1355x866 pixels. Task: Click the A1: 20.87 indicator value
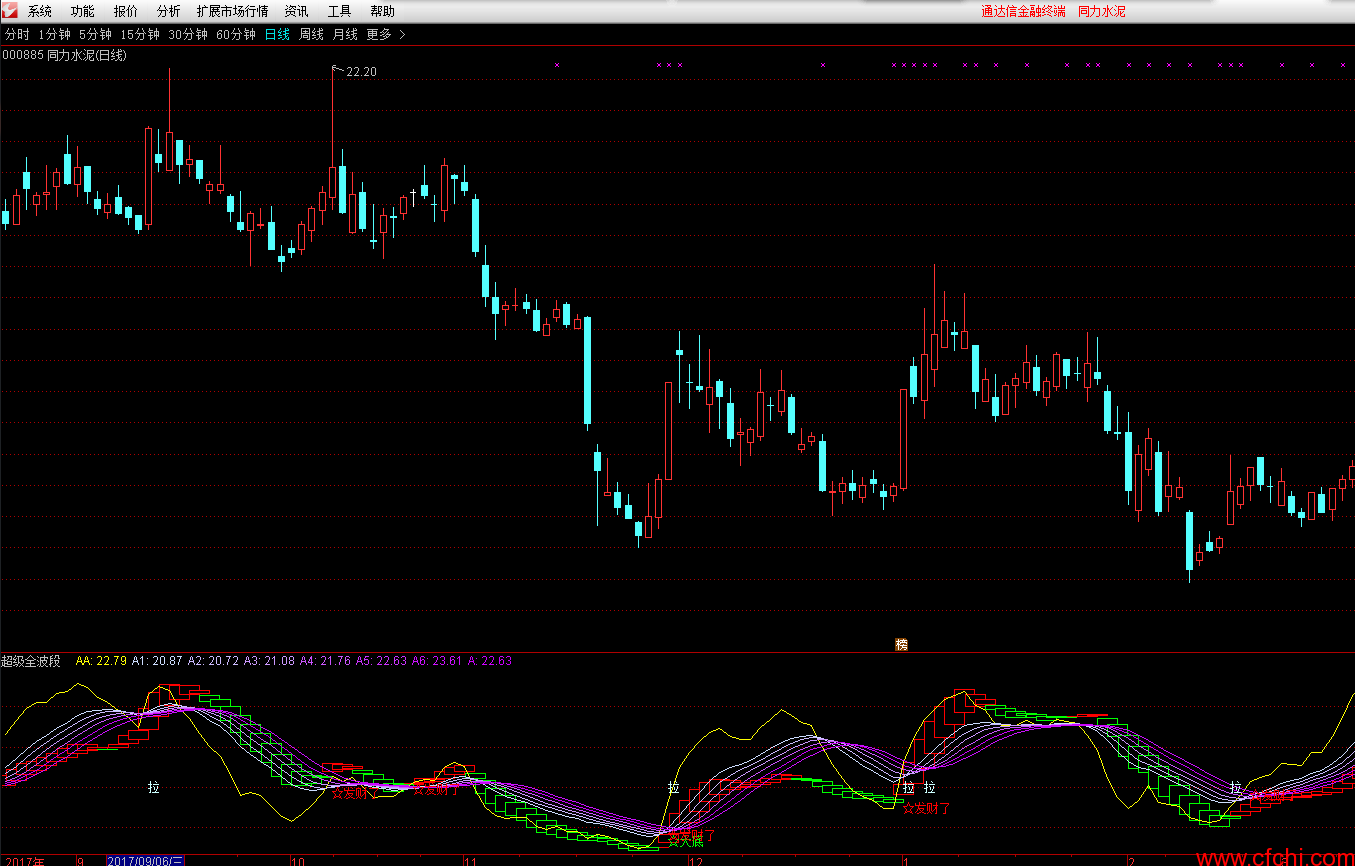point(157,661)
